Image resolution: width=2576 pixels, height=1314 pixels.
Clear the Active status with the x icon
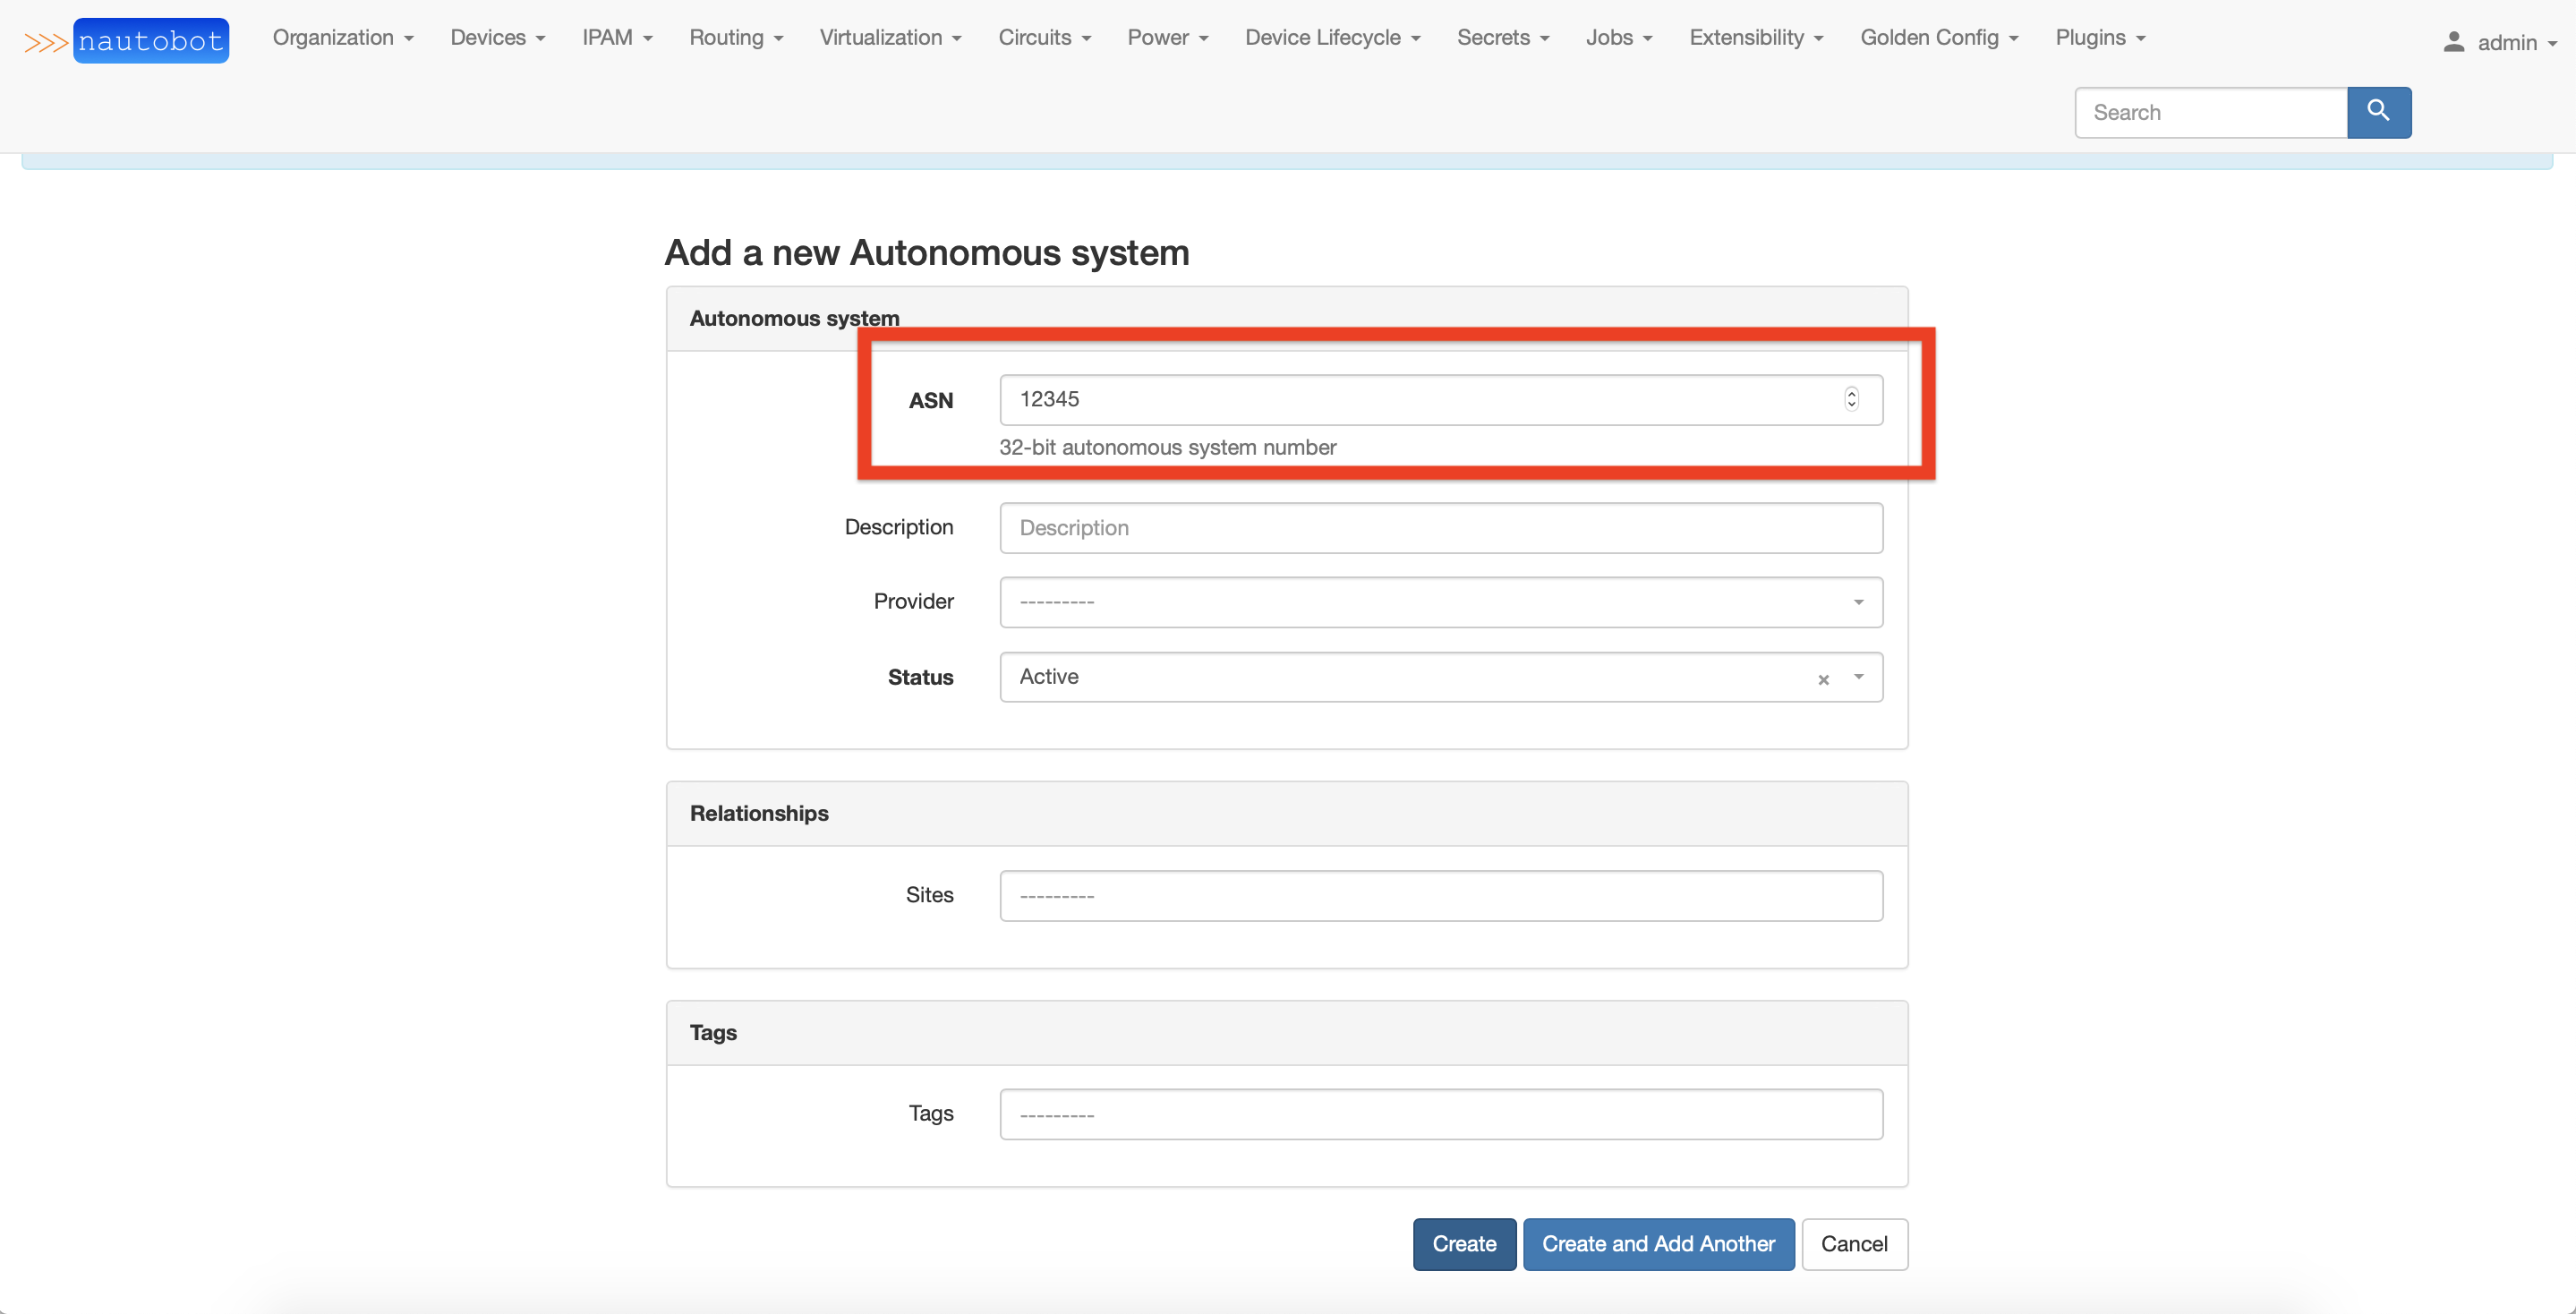pos(1824,679)
